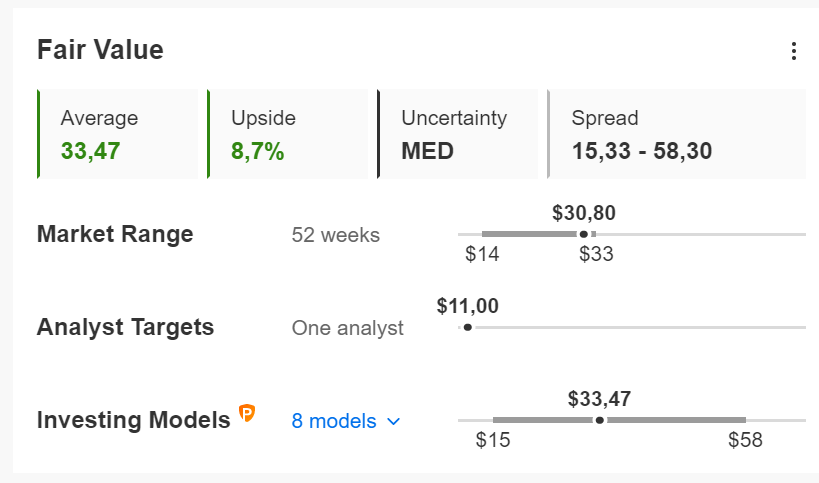Click the $15 models low label

tap(493, 440)
